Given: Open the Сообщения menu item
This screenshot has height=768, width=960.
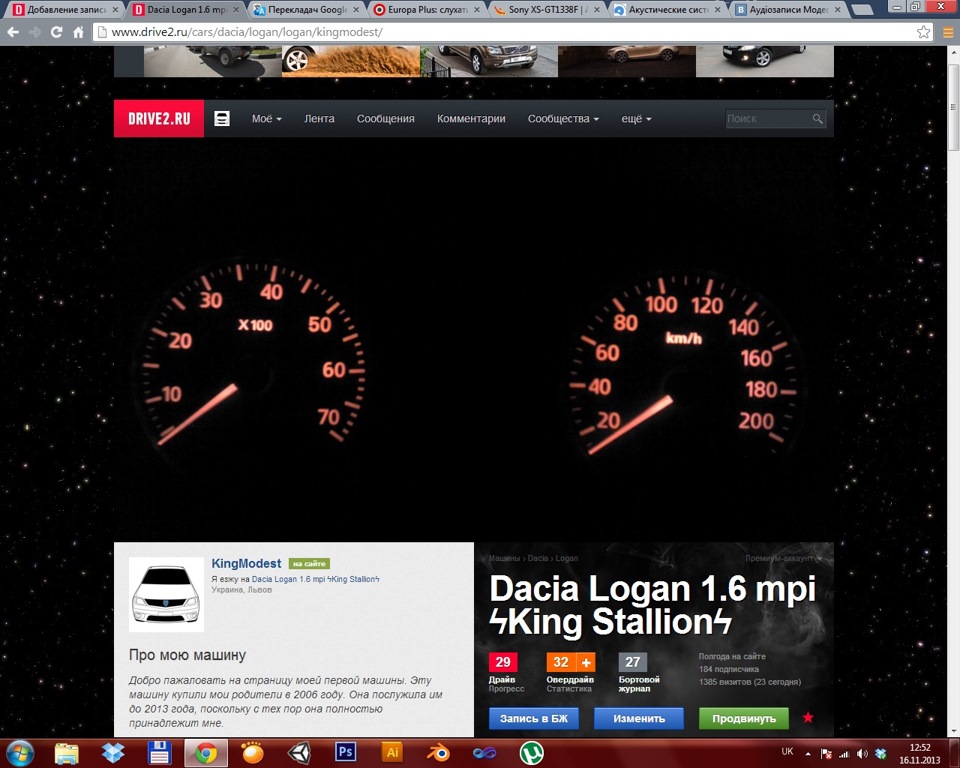Looking at the screenshot, I should (x=386, y=118).
